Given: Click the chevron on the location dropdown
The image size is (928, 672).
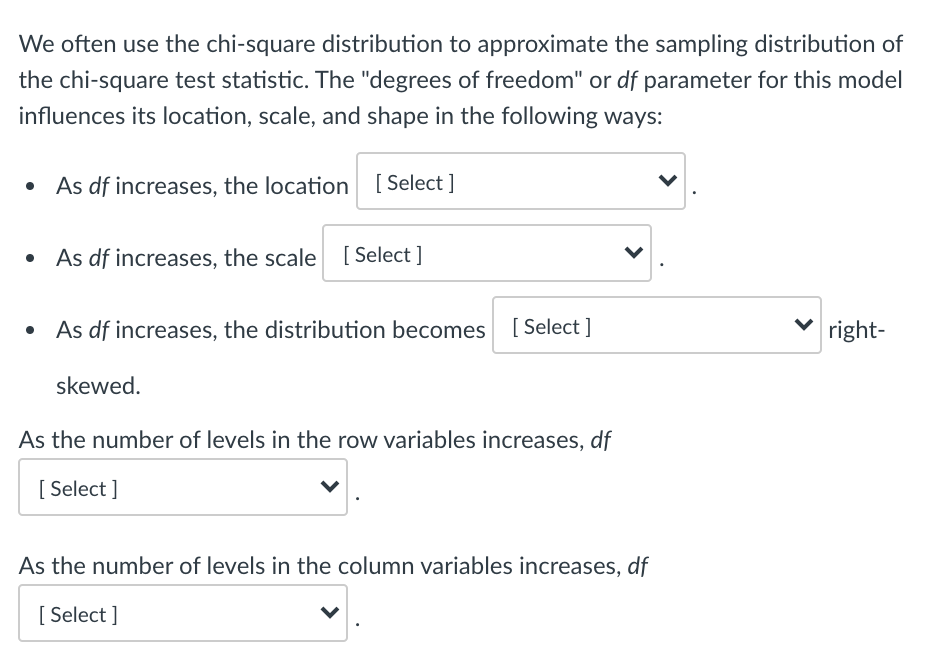Looking at the screenshot, I should tap(668, 182).
